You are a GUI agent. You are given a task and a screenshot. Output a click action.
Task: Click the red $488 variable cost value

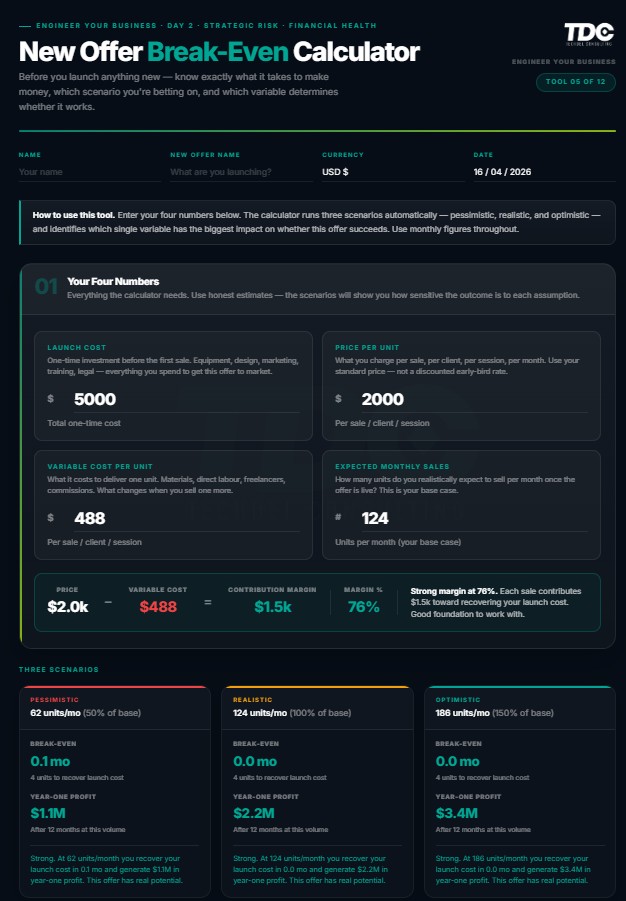(x=158, y=607)
